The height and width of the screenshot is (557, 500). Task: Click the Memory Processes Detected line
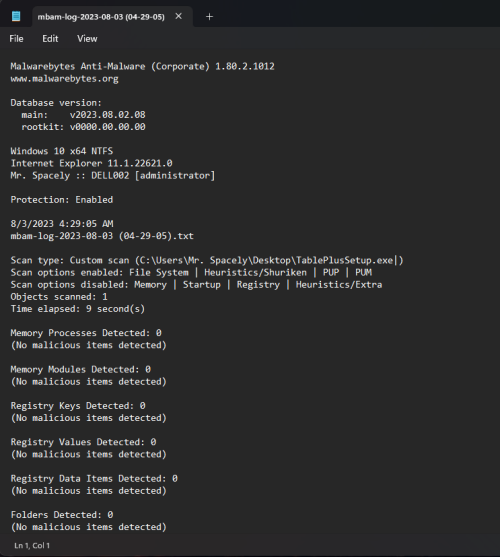point(86,333)
